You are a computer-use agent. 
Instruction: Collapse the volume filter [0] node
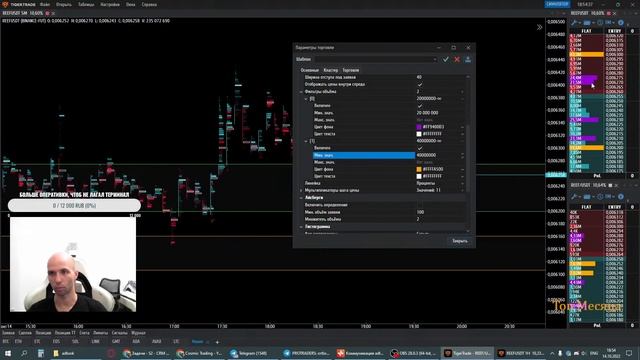click(306, 99)
